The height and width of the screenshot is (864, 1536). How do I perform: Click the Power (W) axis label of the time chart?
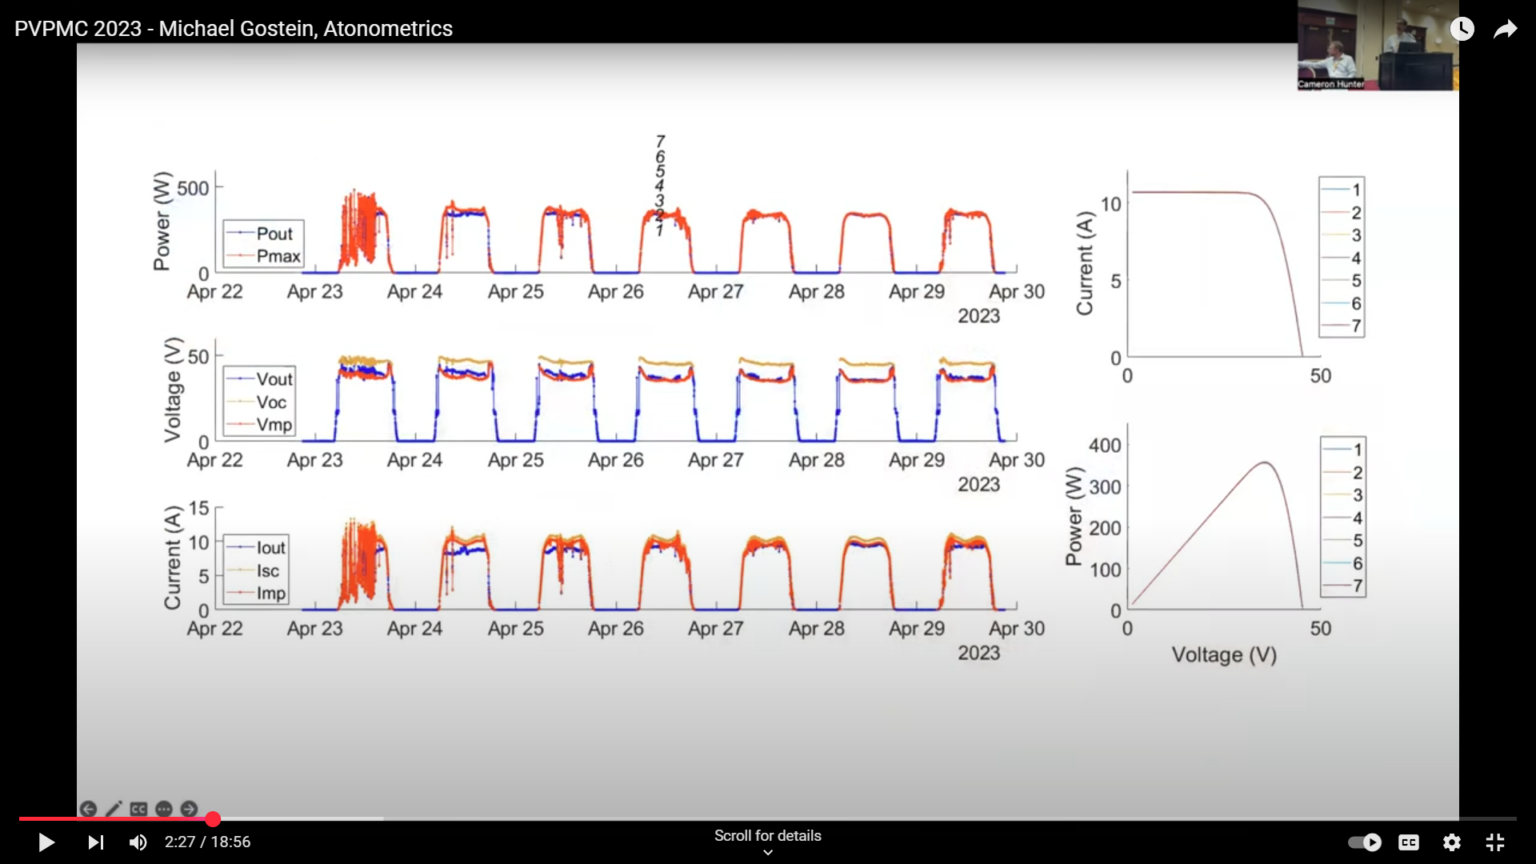(161, 222)
